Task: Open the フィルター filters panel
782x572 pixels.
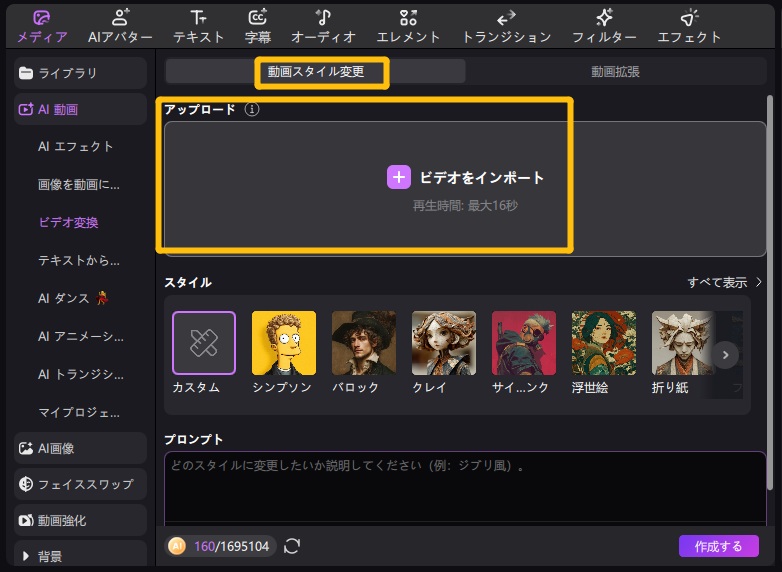Action: (604, 26)
